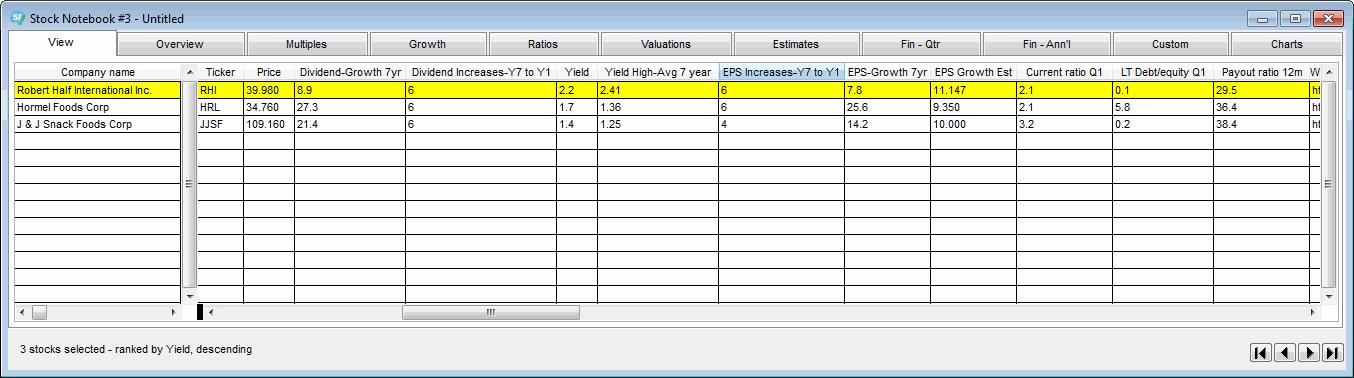1354x378 pixels.
Task: Select the Estimates tab
Action: [796, 44]
